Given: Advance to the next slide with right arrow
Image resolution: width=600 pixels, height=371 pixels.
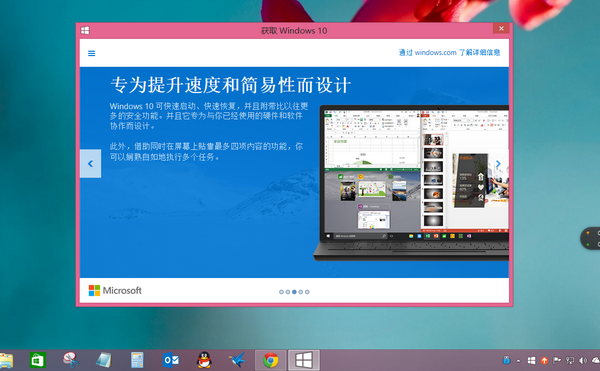Looking at the screenshot, I should (498, 164).
